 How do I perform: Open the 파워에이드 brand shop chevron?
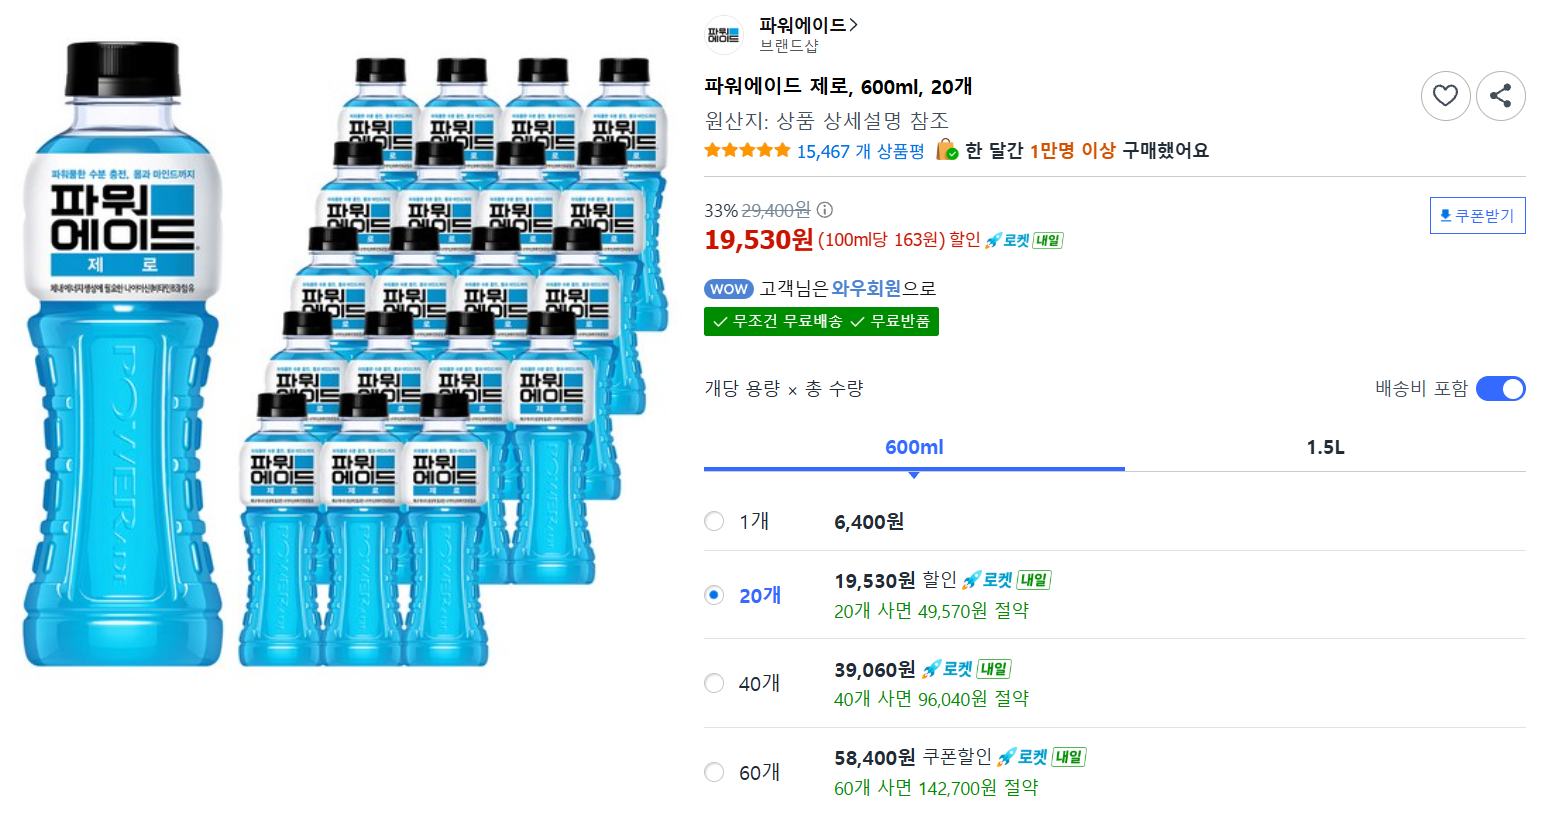pyautogui.click(x=853, y=25)
